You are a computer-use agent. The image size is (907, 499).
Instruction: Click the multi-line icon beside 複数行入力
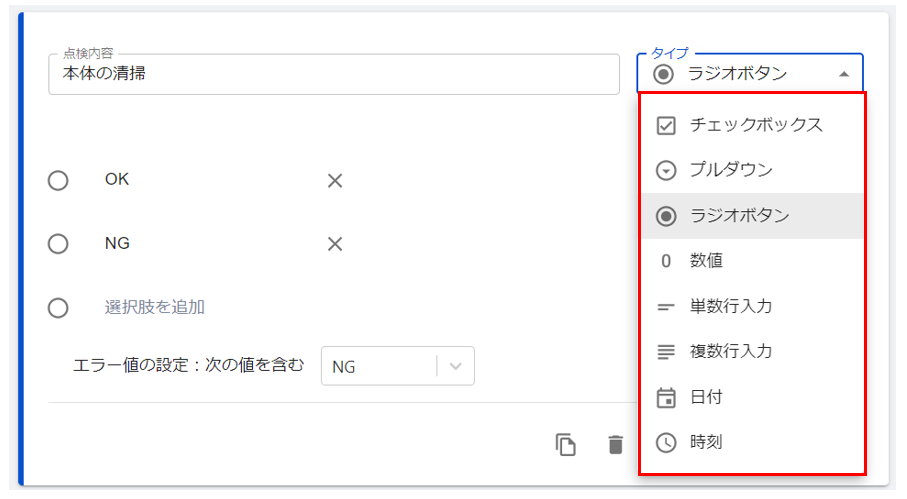point(666,352)
